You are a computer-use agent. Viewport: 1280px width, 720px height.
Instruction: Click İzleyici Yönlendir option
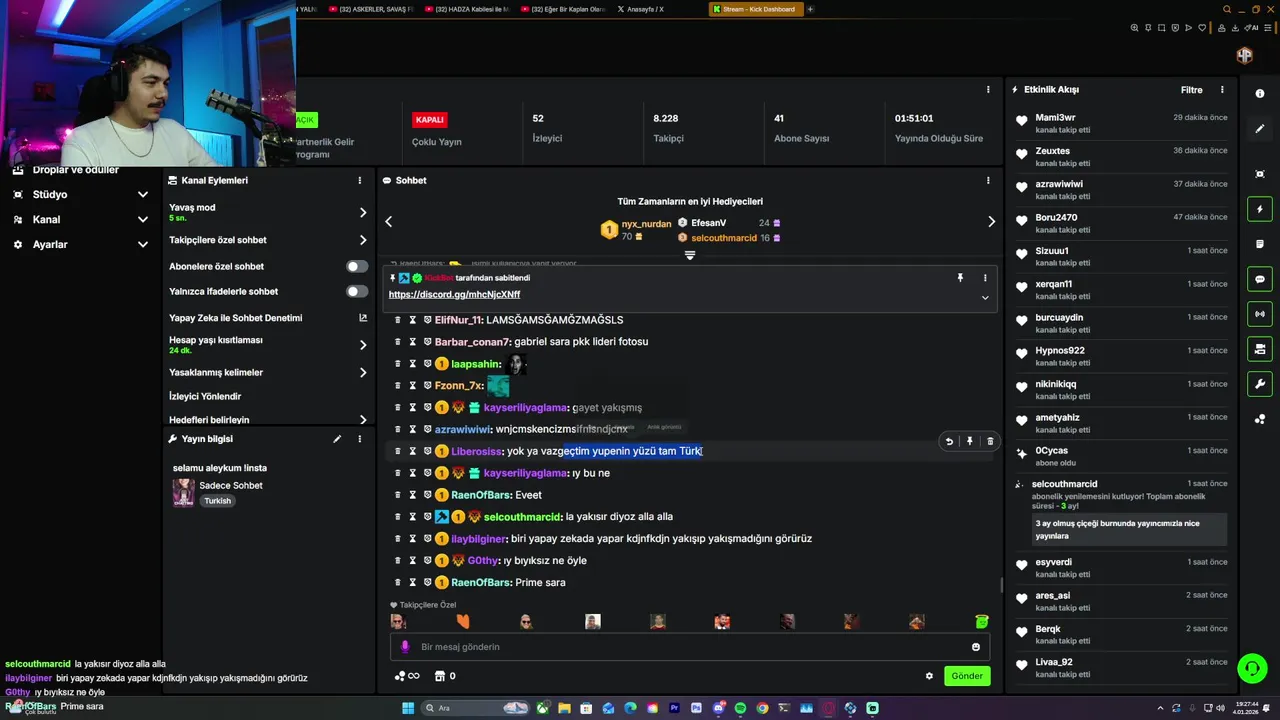point(205,397)
